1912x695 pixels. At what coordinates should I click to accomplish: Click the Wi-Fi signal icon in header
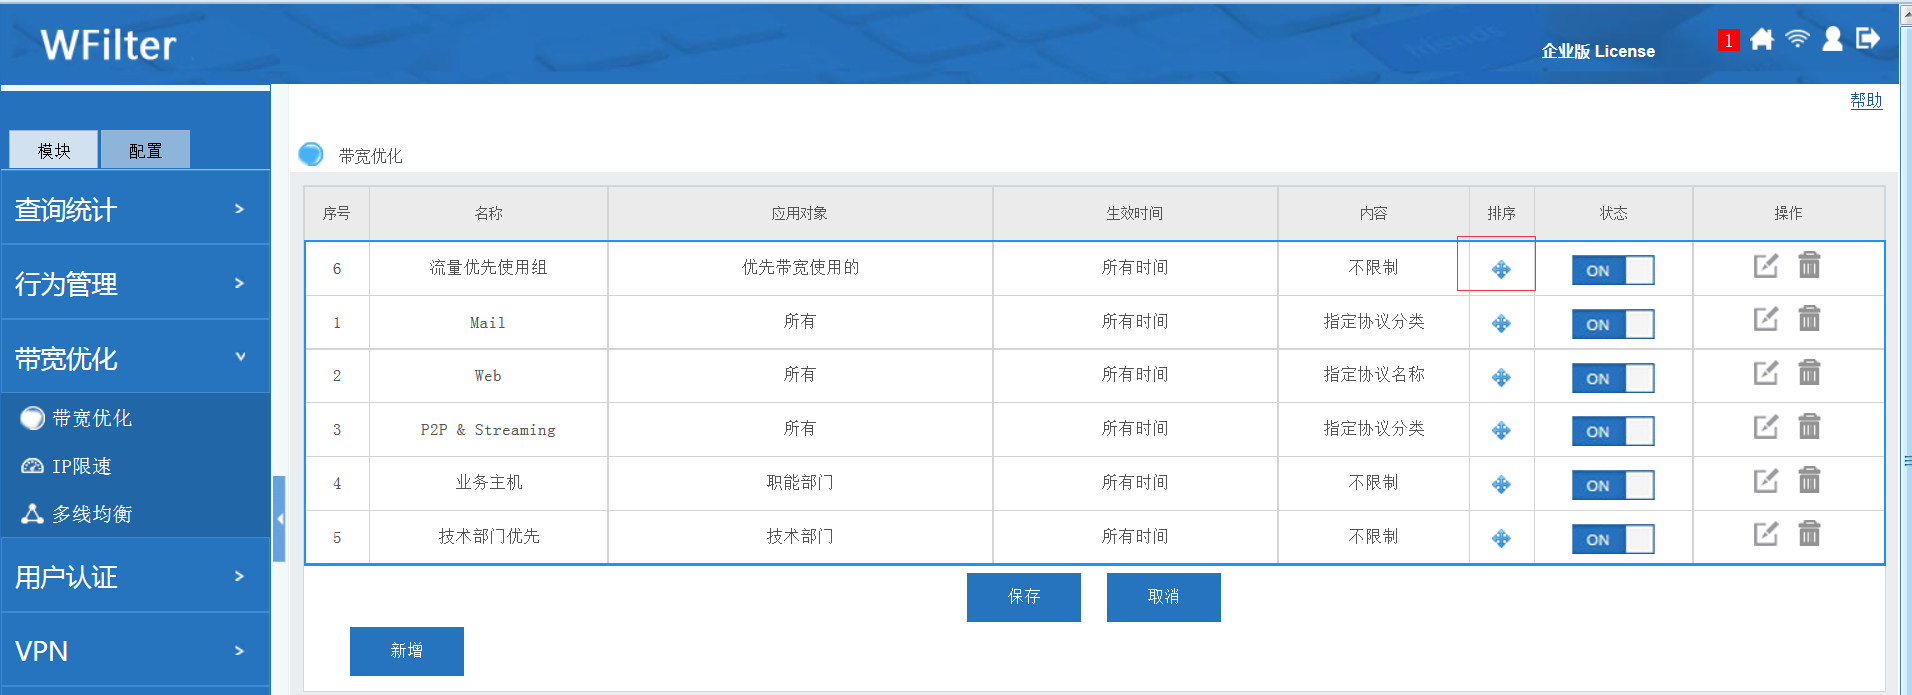click(x=1797, y=39)
